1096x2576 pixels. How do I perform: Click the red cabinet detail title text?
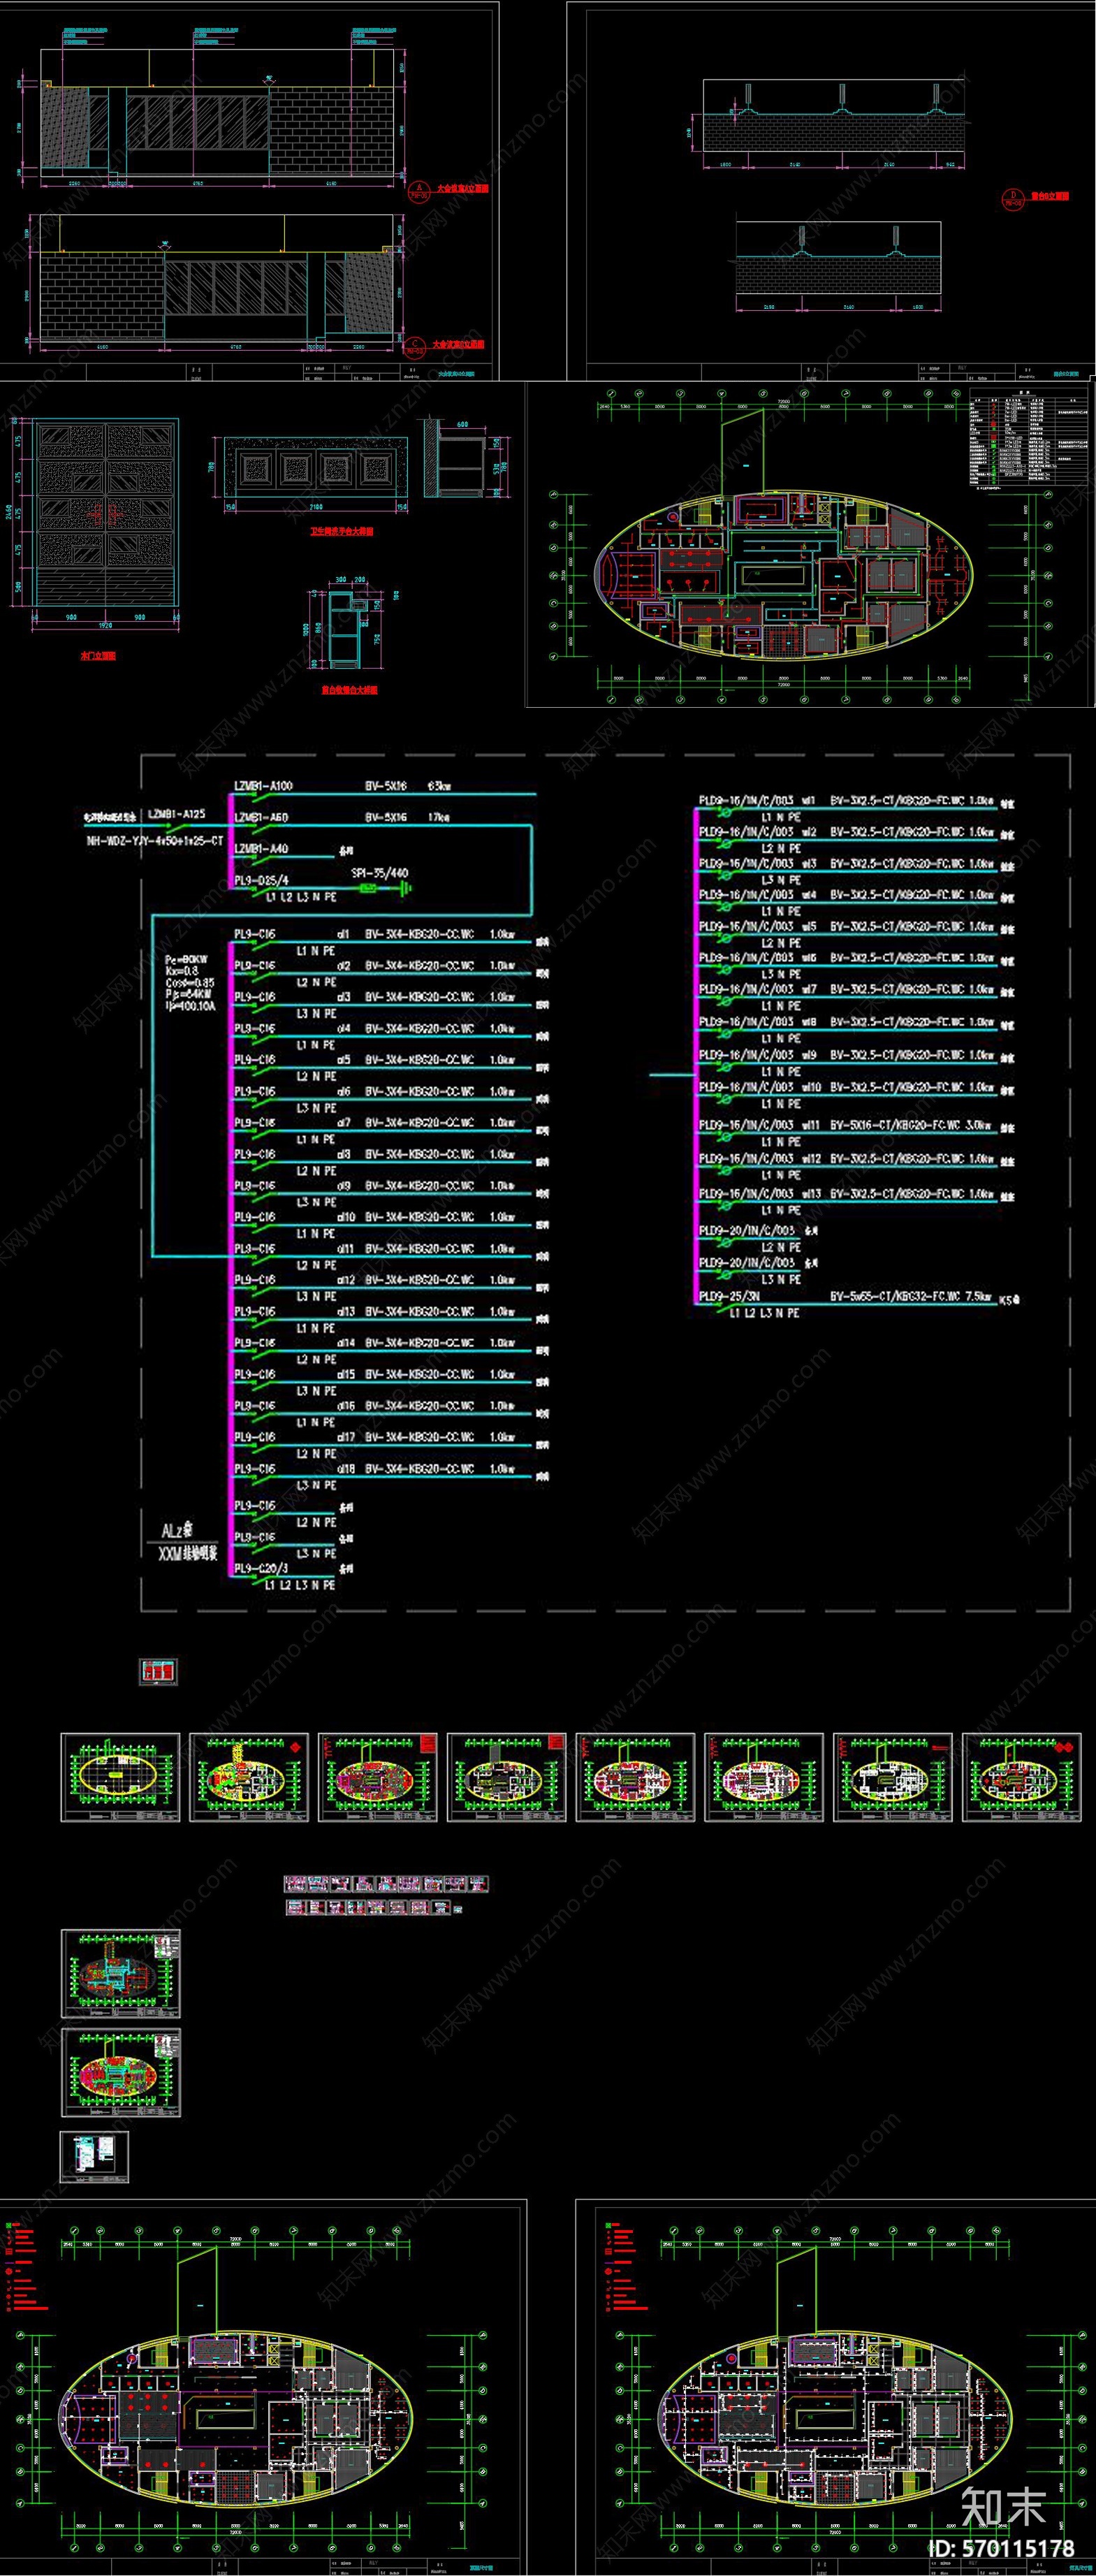click(x=349, y=690)
